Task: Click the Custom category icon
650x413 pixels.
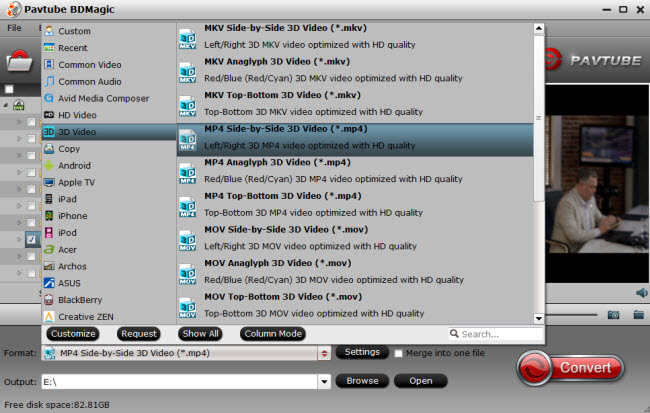Action: (x=49, y=31)
